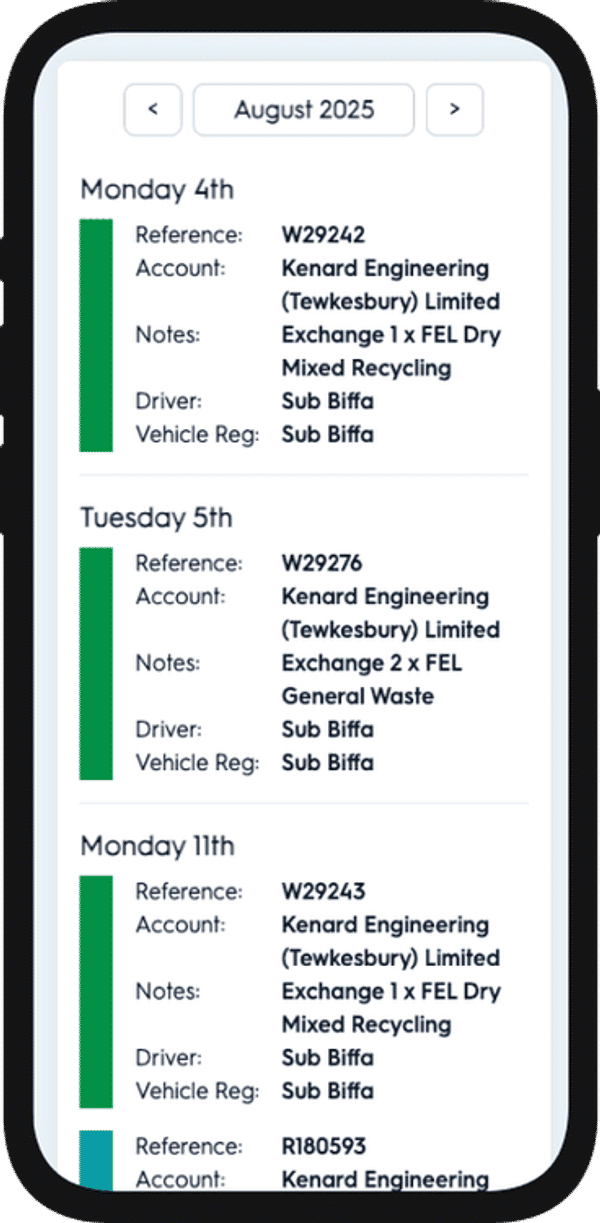Click the Monday 4th day header
The width and height of the screenshot is (600, 1223).
click(x=156, y=190)
